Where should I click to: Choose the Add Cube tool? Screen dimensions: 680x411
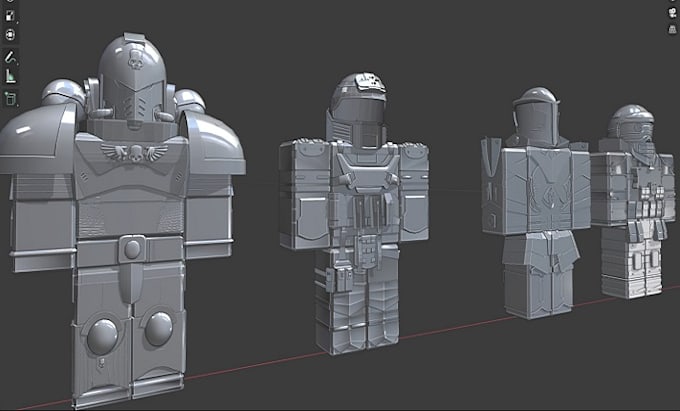pyautogui.click(x=10, y=98)
